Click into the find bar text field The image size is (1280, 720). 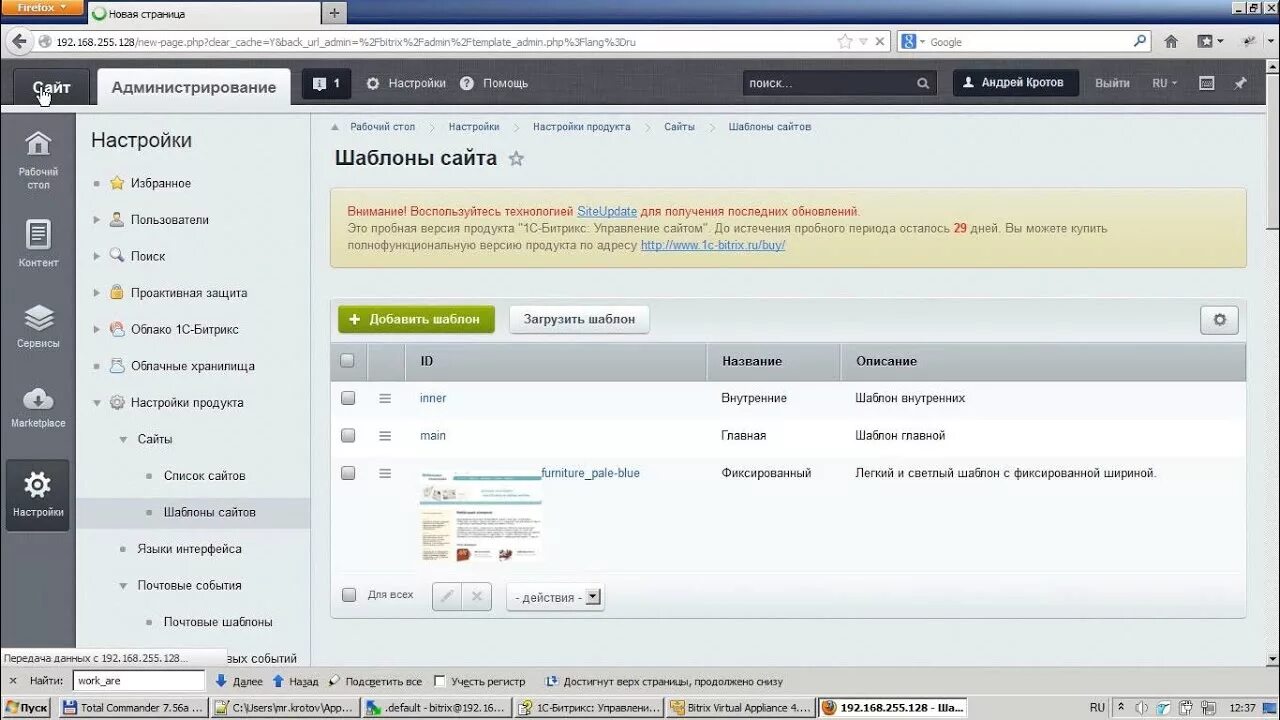pyautogui.click(x=139, y=681)
